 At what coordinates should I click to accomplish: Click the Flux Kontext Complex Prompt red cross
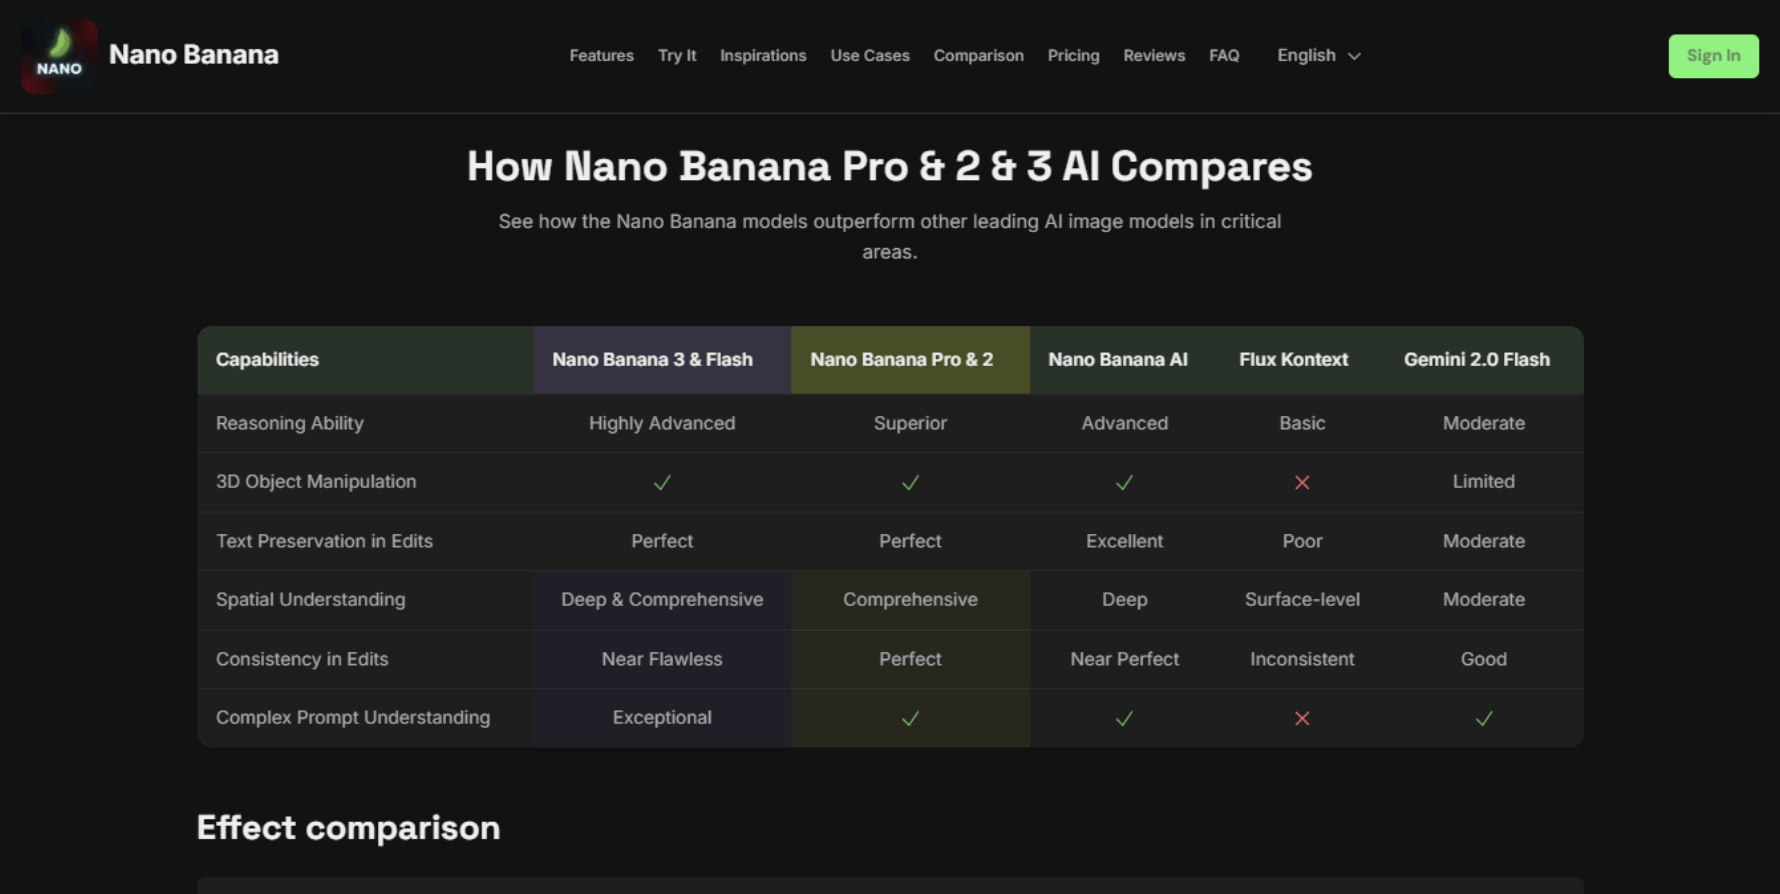click(1302, 718)
